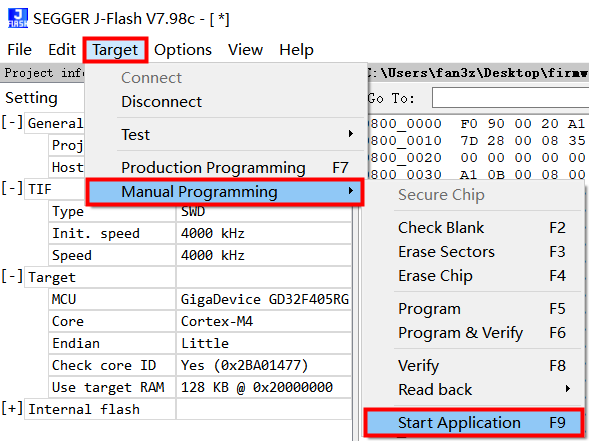The image size is (589, 441).
Task: Click the Go To address input field
Action: [x=510, y=98]
